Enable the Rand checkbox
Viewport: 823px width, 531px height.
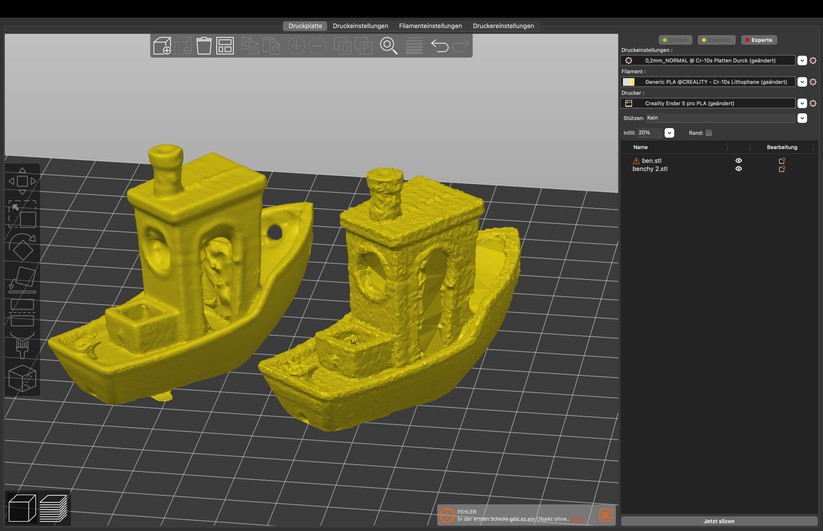point(709,132)
